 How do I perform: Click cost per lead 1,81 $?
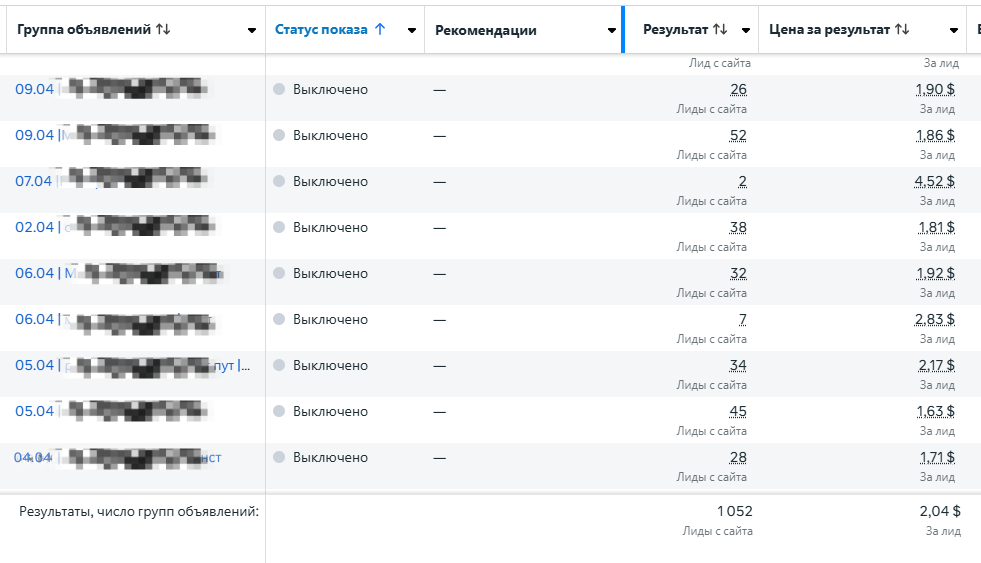click(937, 228)
